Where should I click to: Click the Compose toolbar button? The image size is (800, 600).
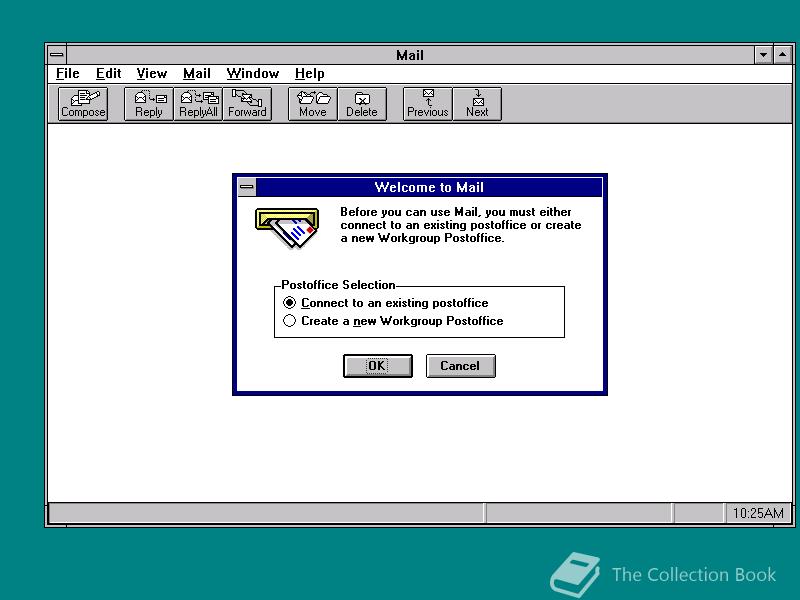pos(83,104)
